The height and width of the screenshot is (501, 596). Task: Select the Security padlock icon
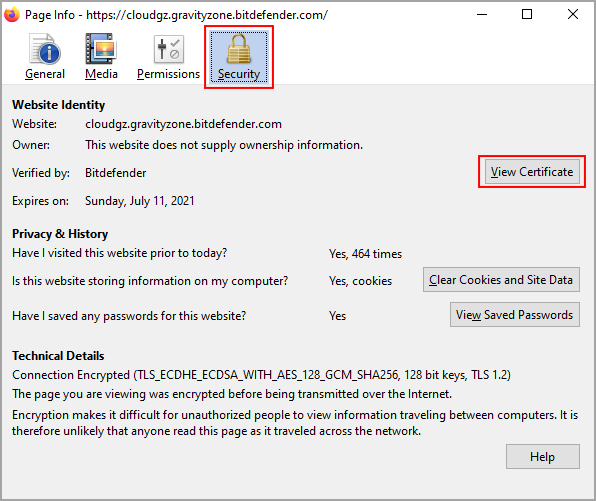coord(239,49)
